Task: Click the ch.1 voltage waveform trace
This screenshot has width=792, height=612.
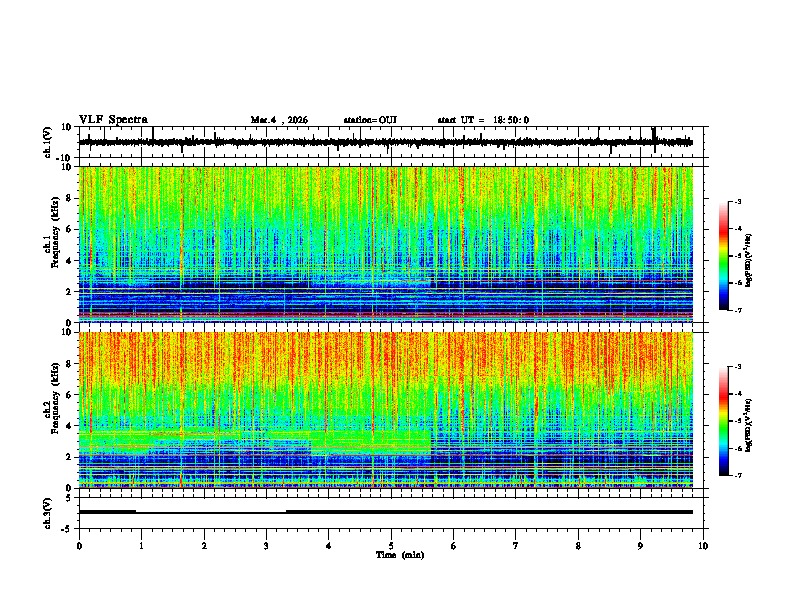Action: tap(386, 142)
